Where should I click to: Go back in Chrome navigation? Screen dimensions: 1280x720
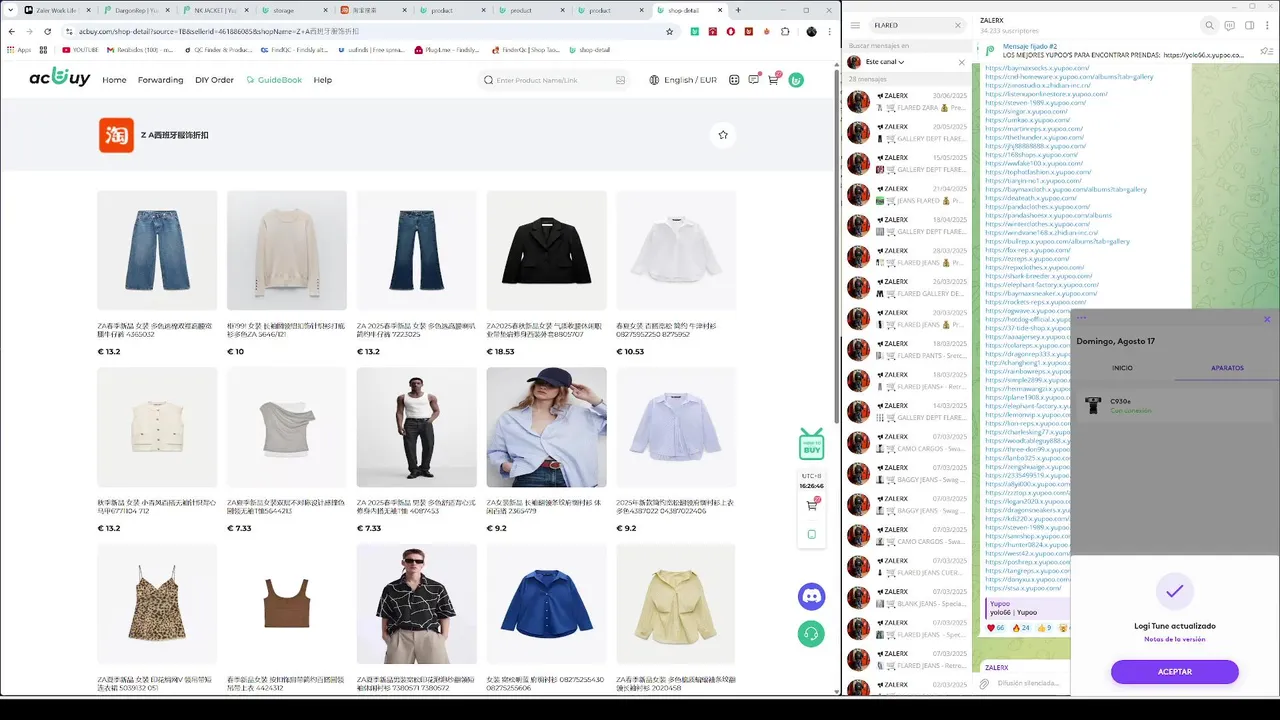point(12,31)
